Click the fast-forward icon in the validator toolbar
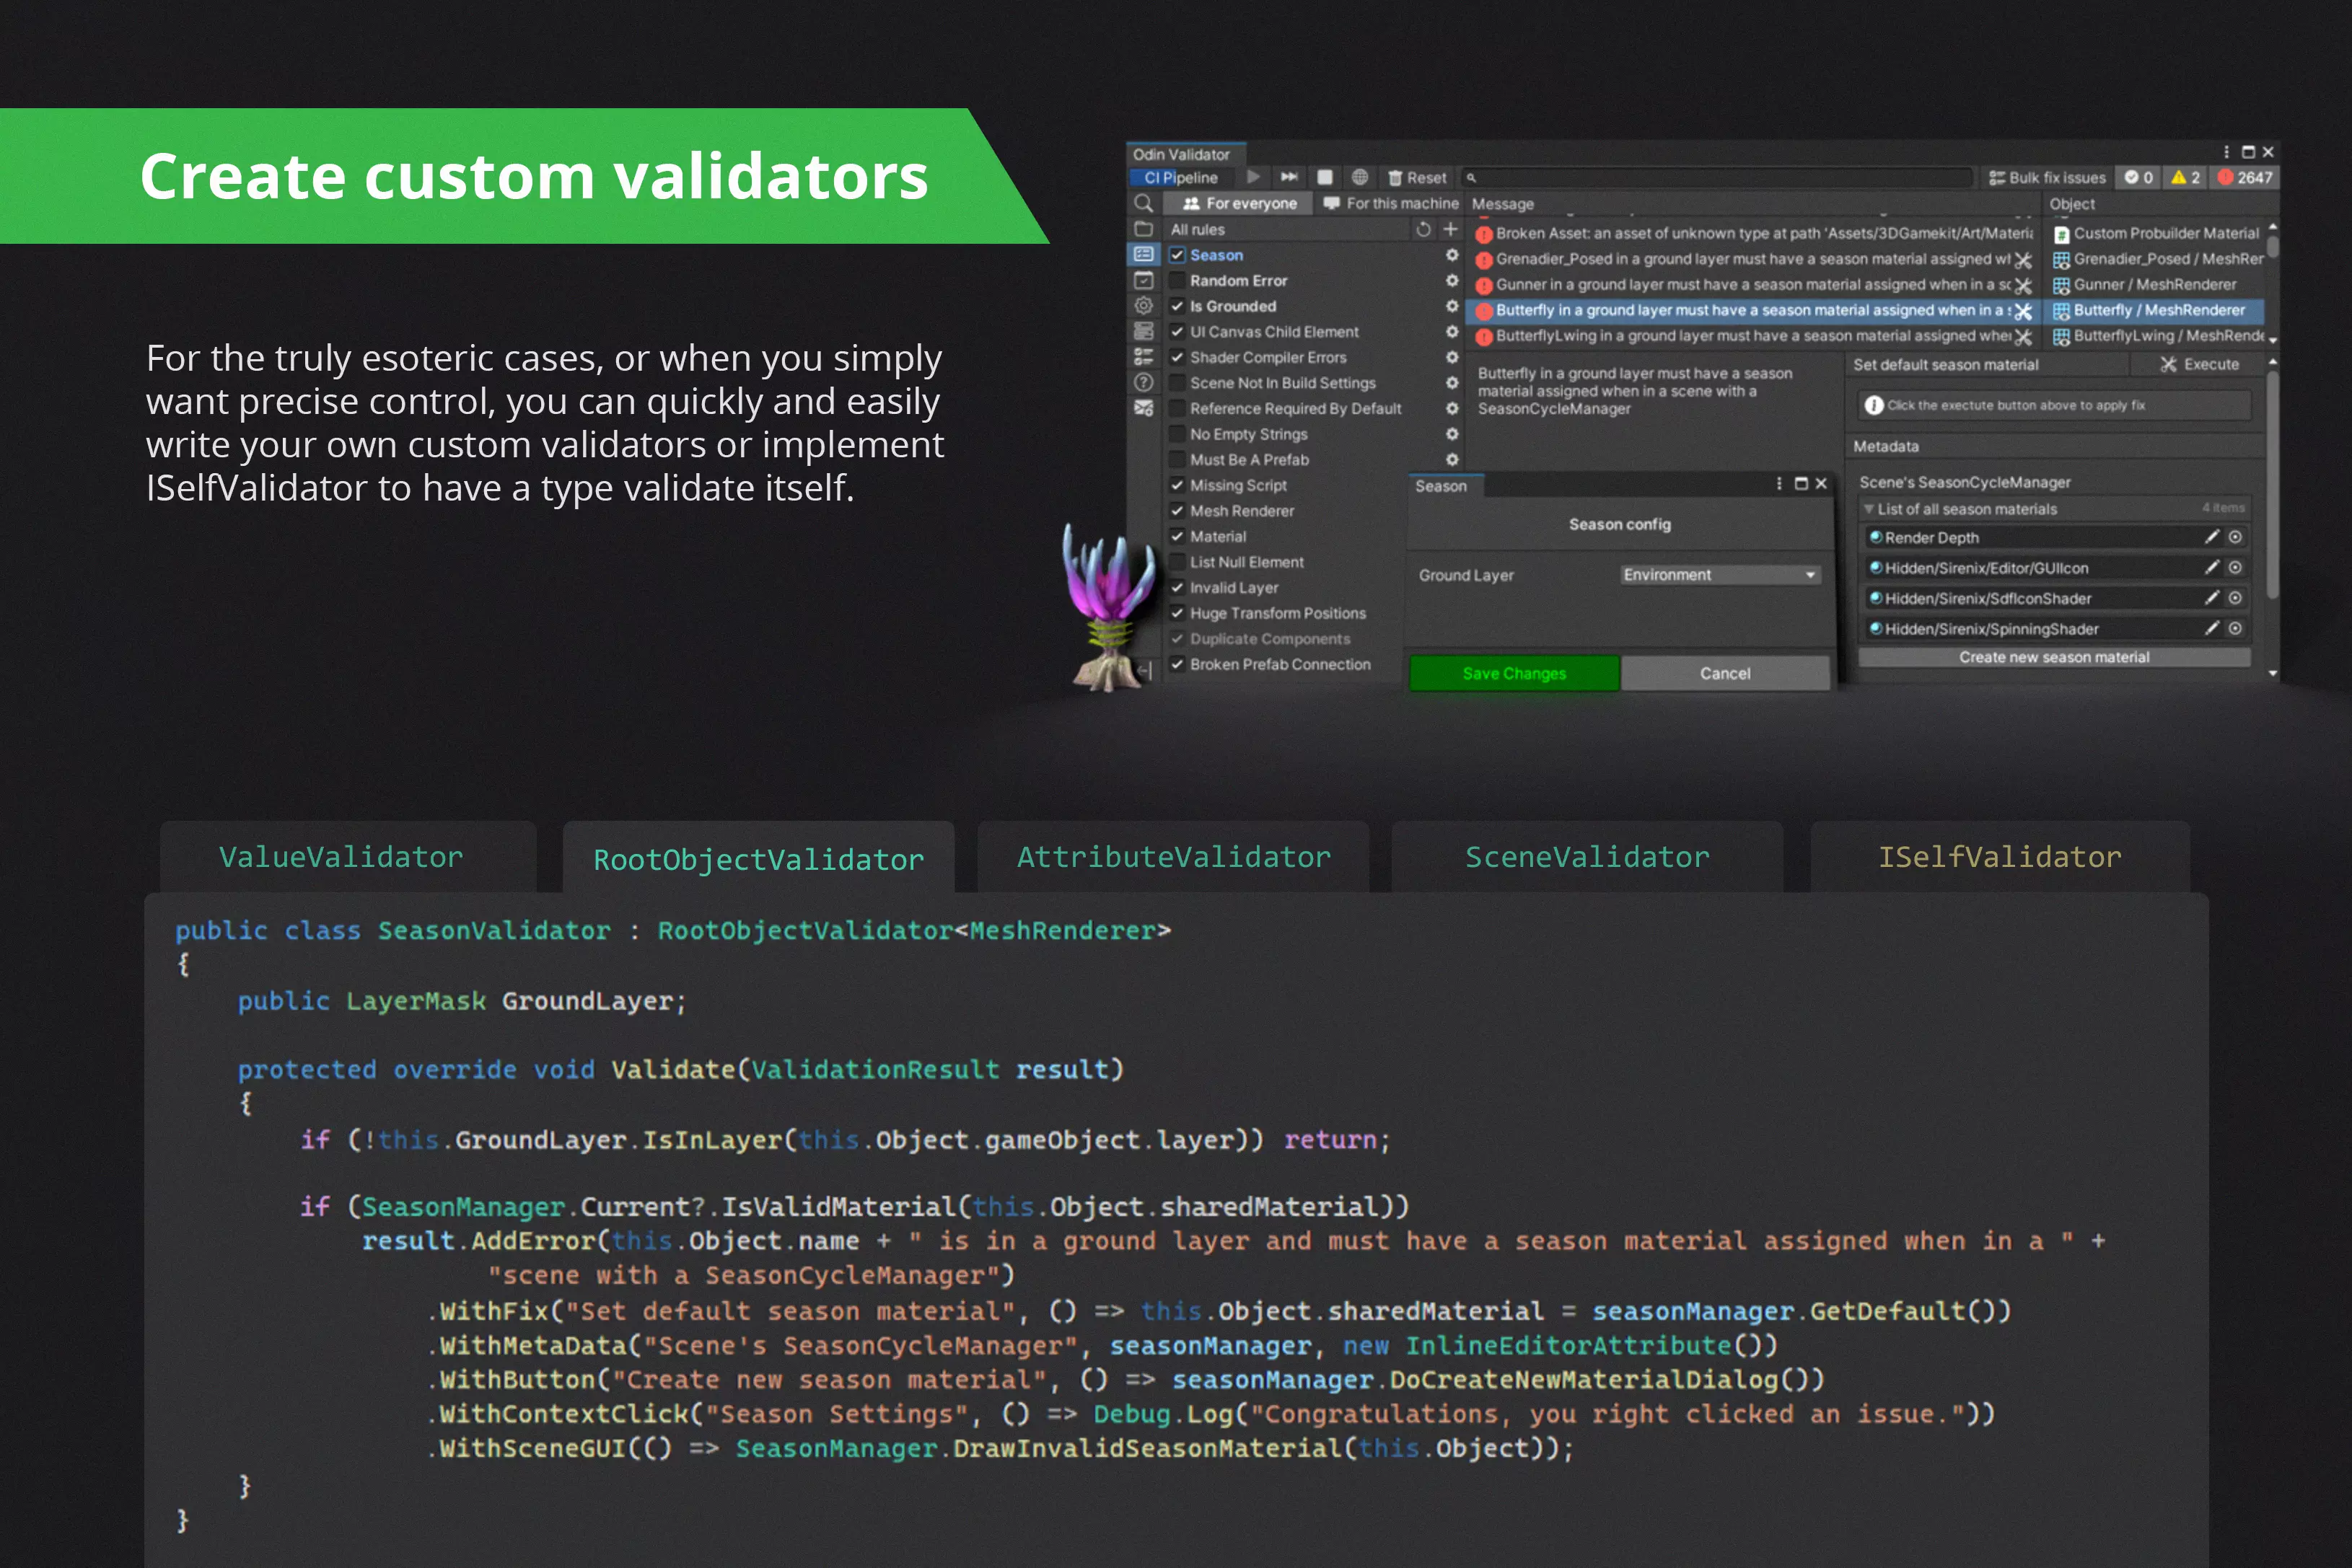The height and width of the screenshot is (1568, 2352). (1289, 177)
